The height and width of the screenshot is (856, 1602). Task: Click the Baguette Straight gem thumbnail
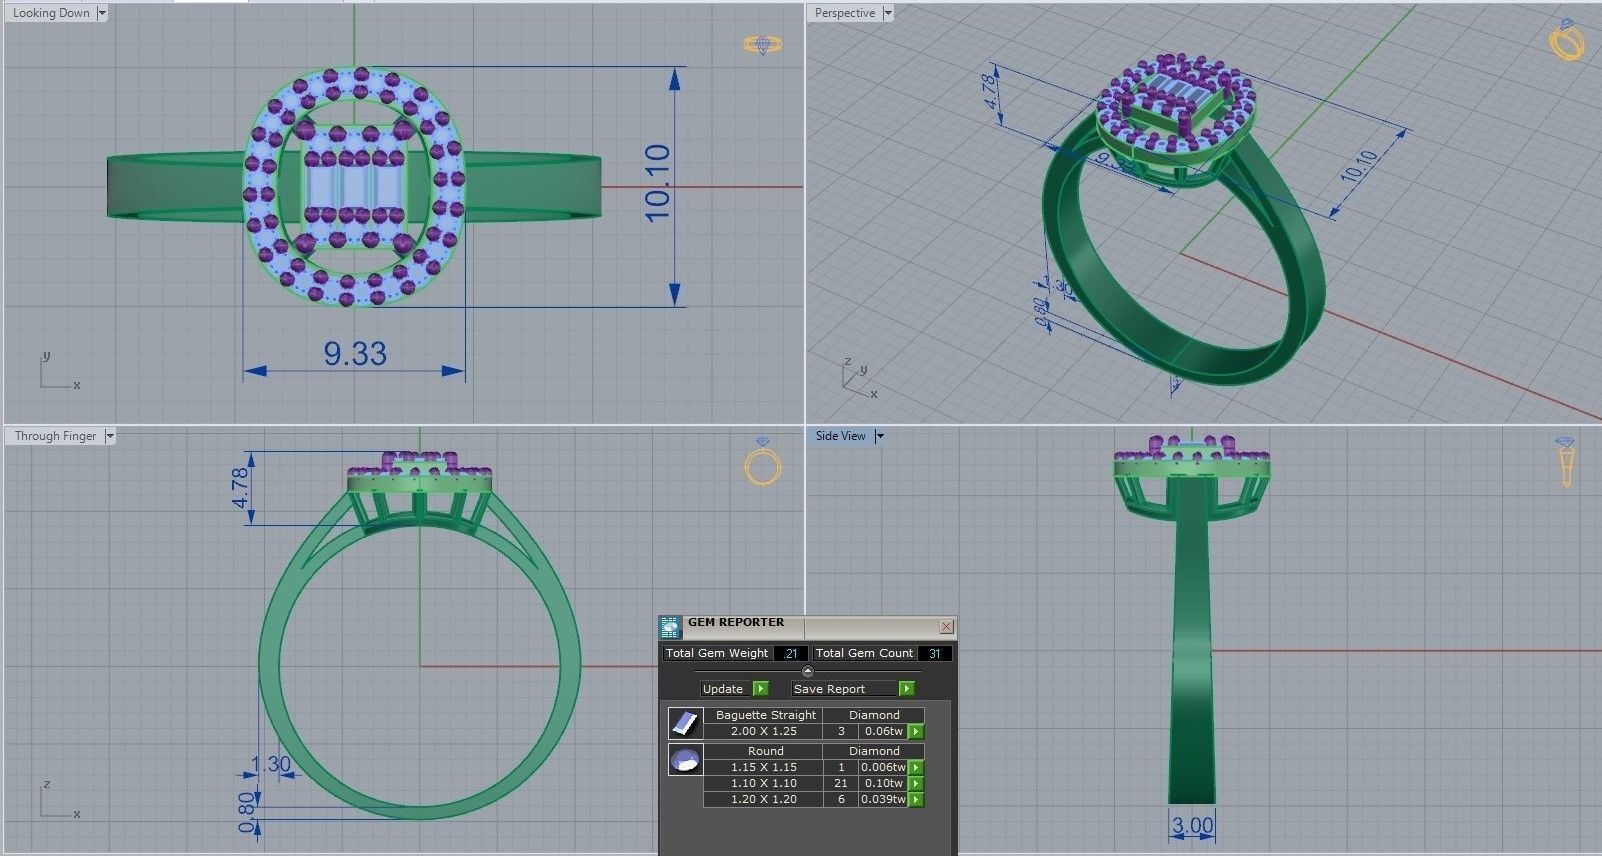[685, 723]
